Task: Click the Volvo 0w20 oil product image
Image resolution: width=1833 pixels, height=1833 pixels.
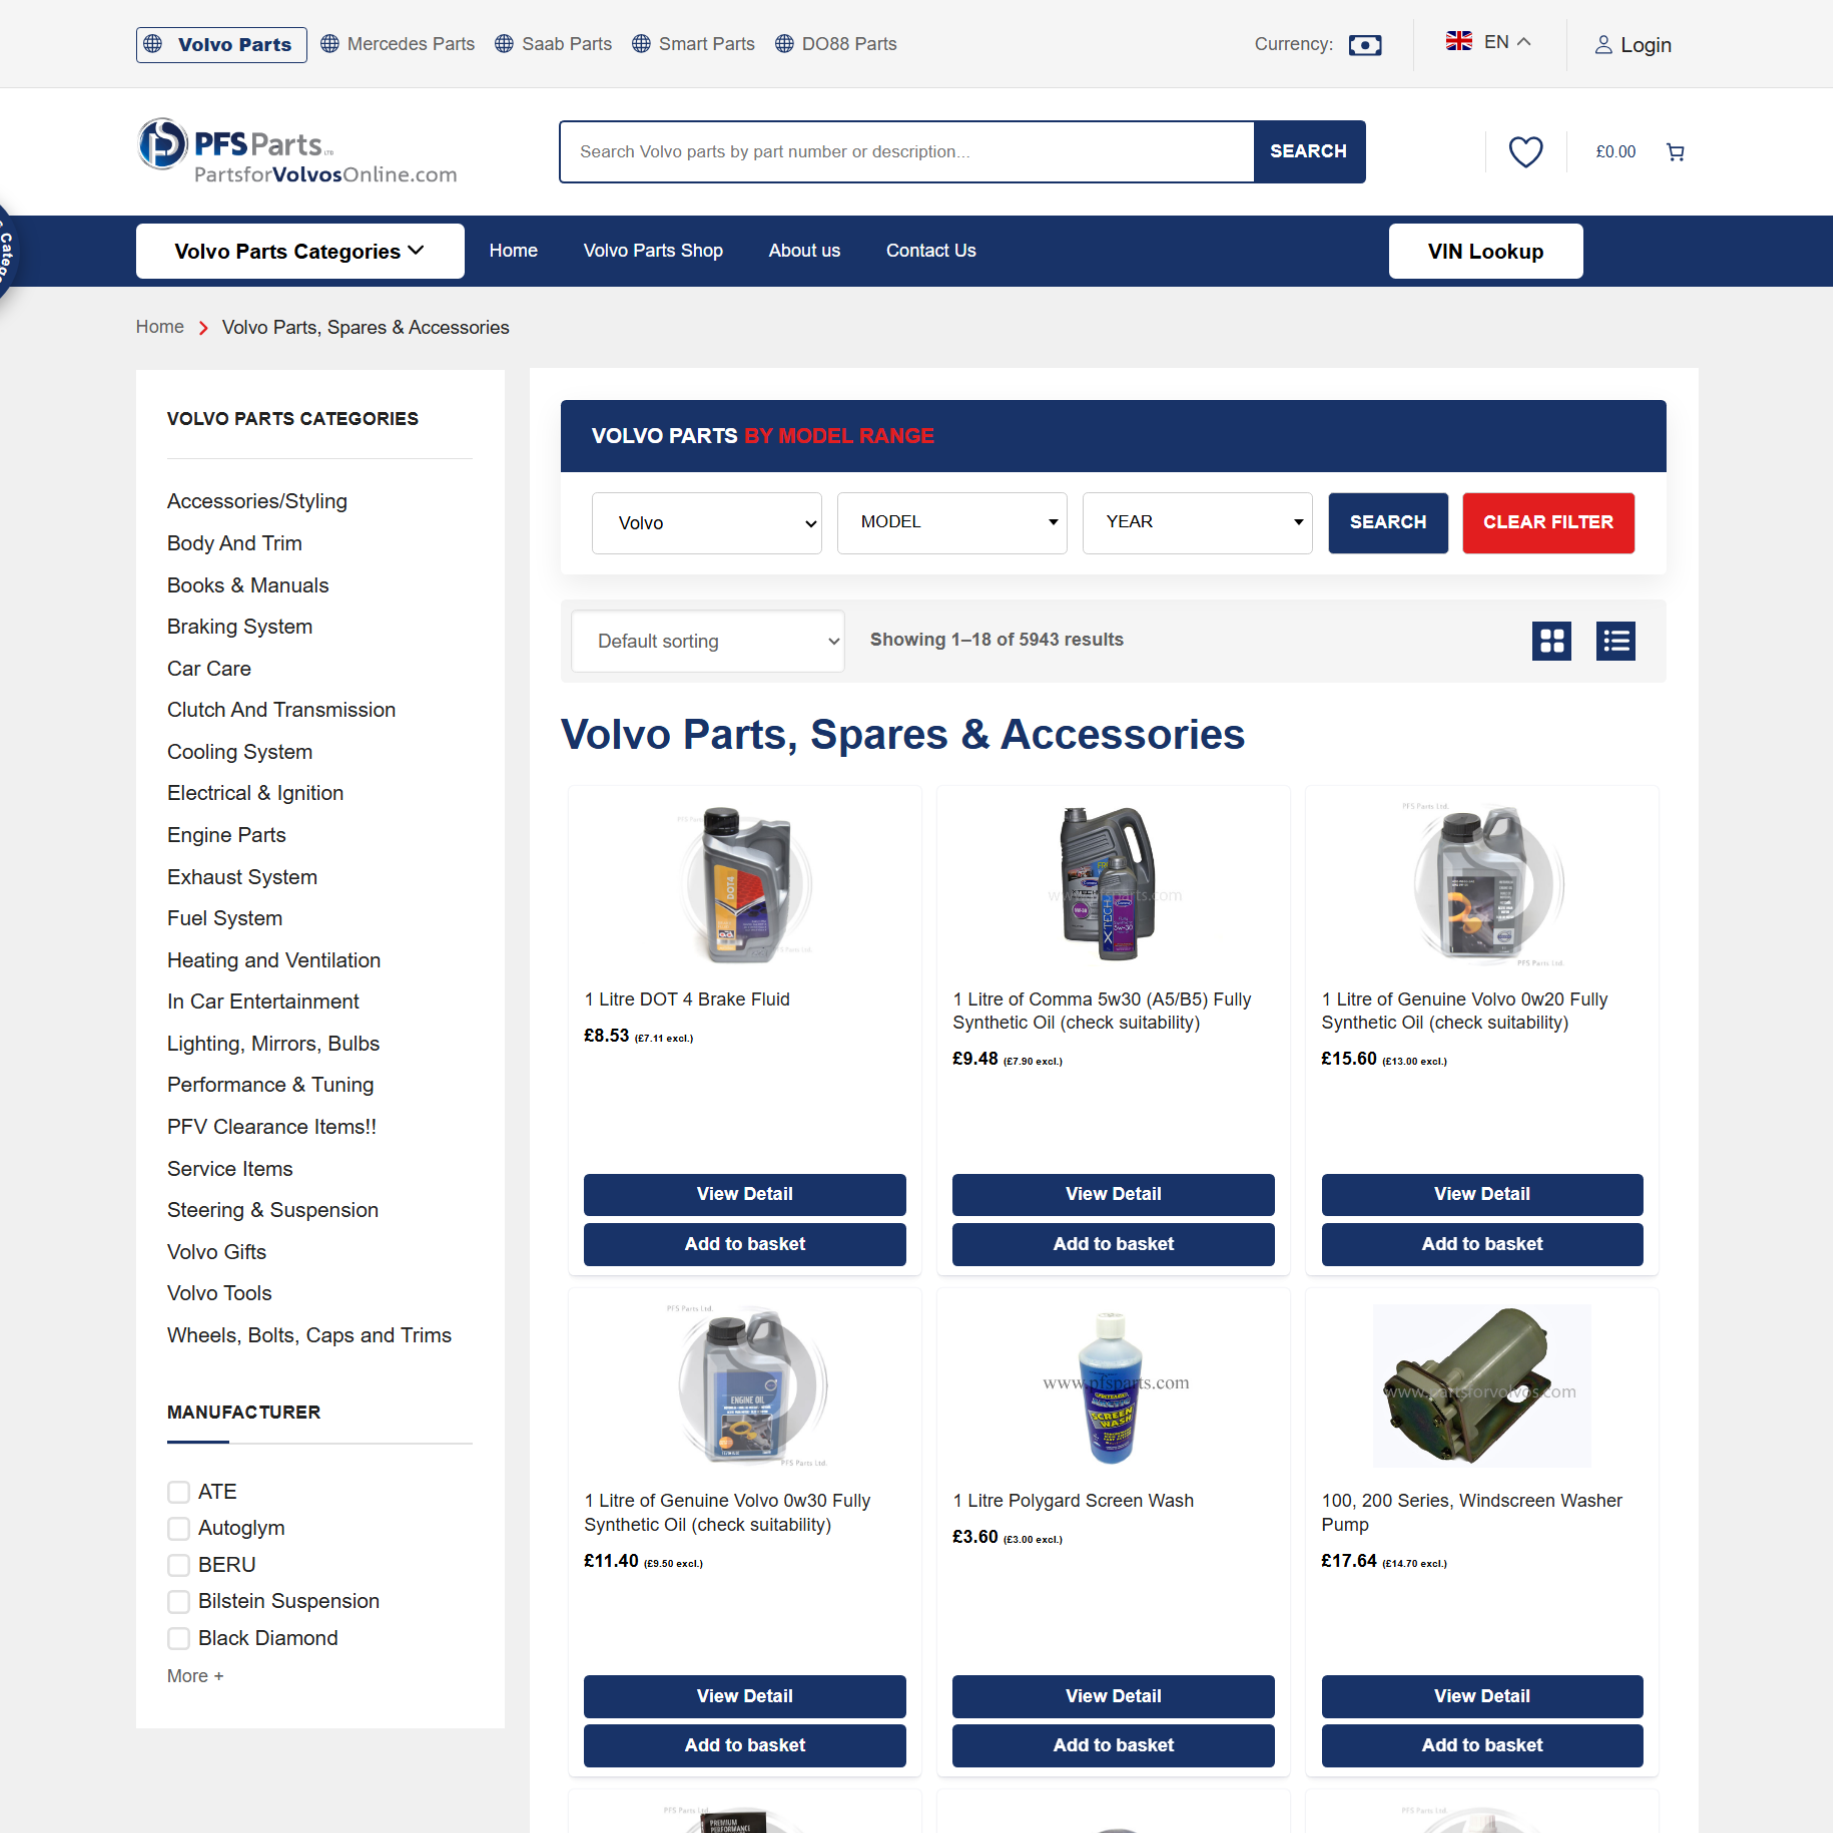Action: pyautogui.click(x=1484, y=885)
